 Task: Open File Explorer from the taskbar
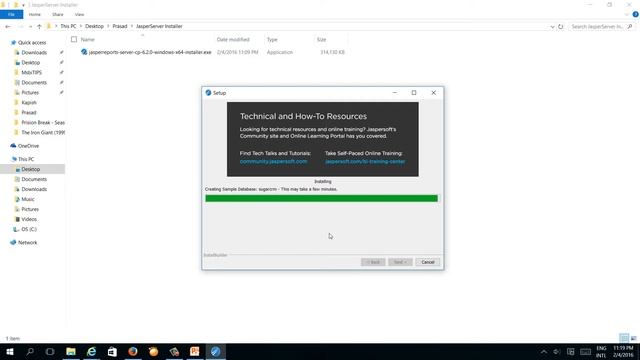pyautogui.click(x=71, y=351)
